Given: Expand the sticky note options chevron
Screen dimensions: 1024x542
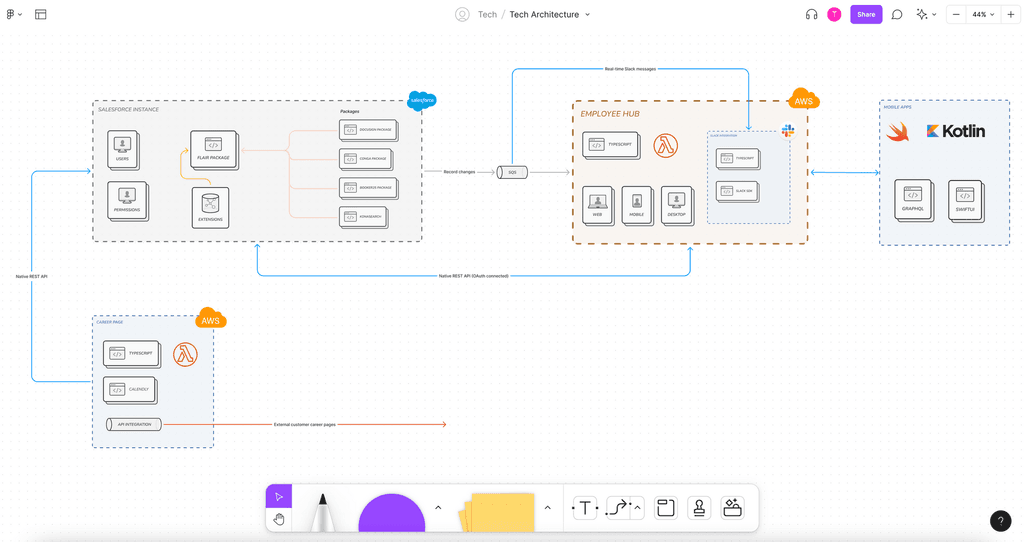Looking at the screenshot, I should tap(547, 507).
